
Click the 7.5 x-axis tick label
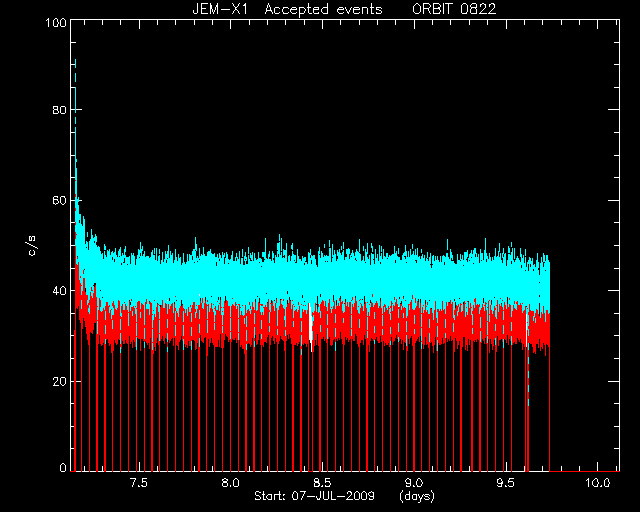coord(139,483)
